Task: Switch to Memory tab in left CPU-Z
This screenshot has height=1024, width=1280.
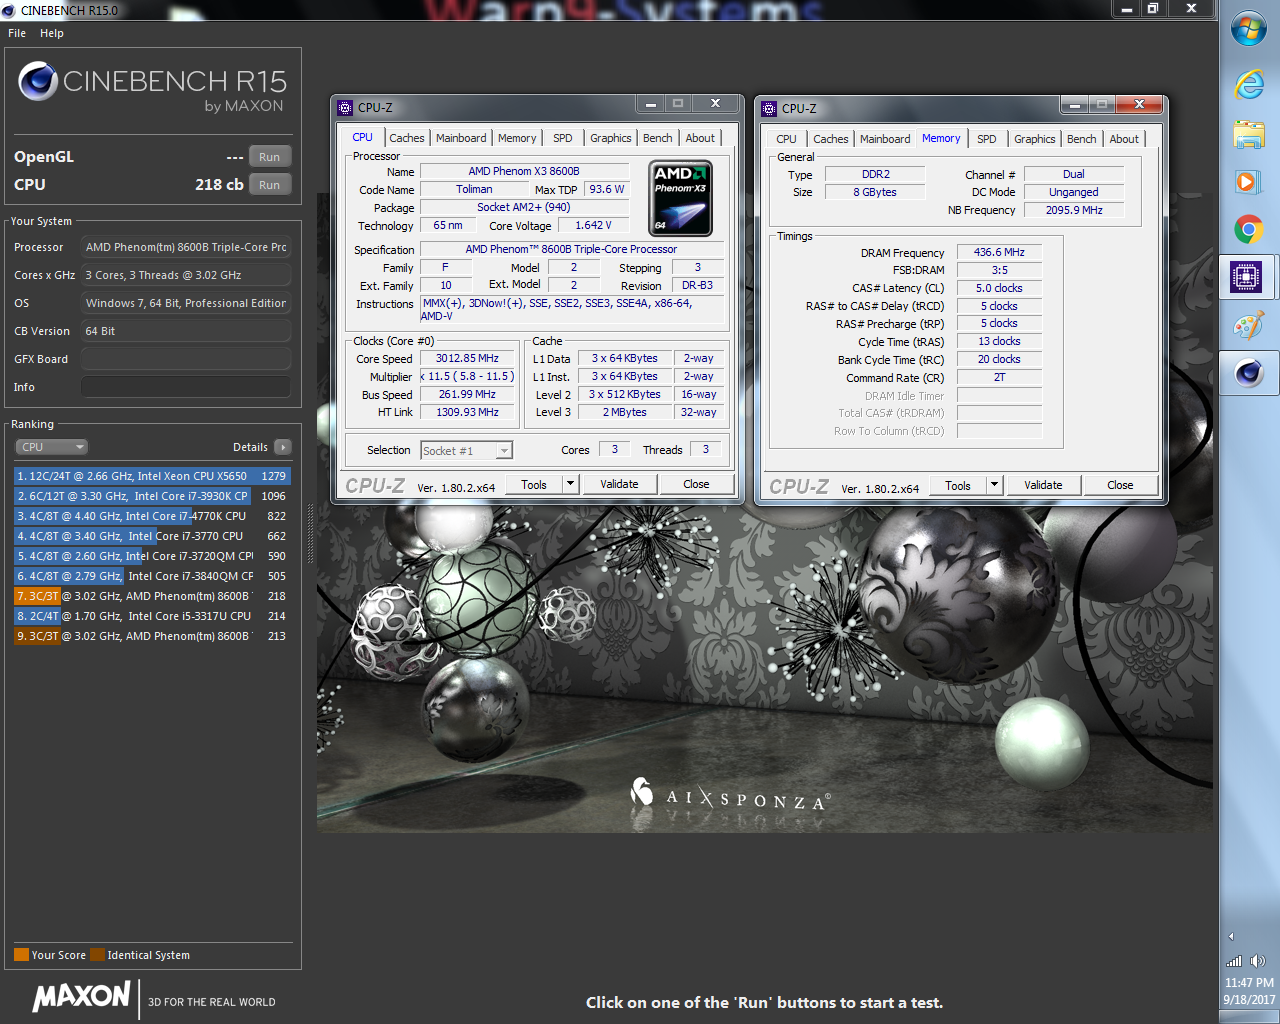Action: click(x=517, y=138)
